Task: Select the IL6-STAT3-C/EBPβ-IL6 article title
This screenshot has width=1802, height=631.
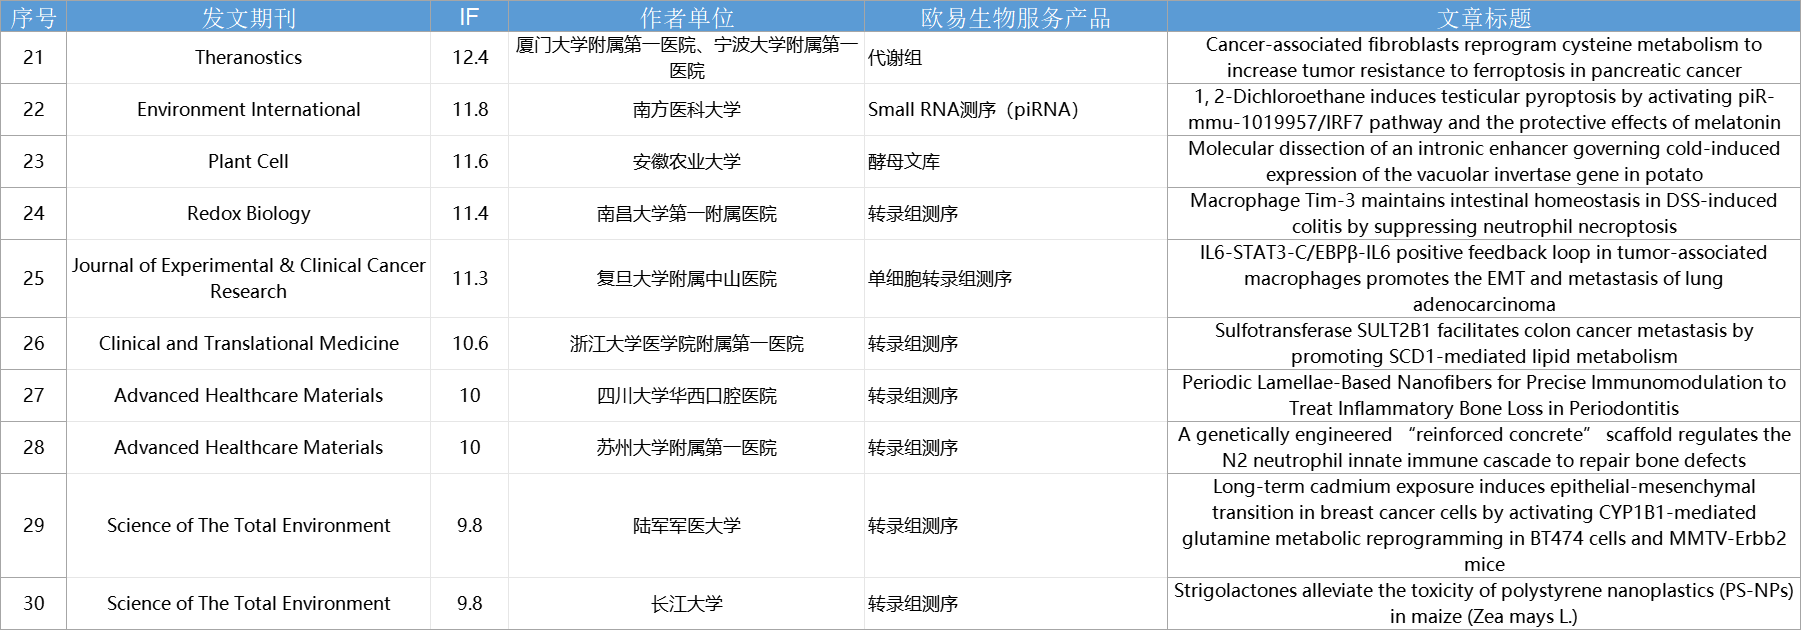Action: 1484,278
